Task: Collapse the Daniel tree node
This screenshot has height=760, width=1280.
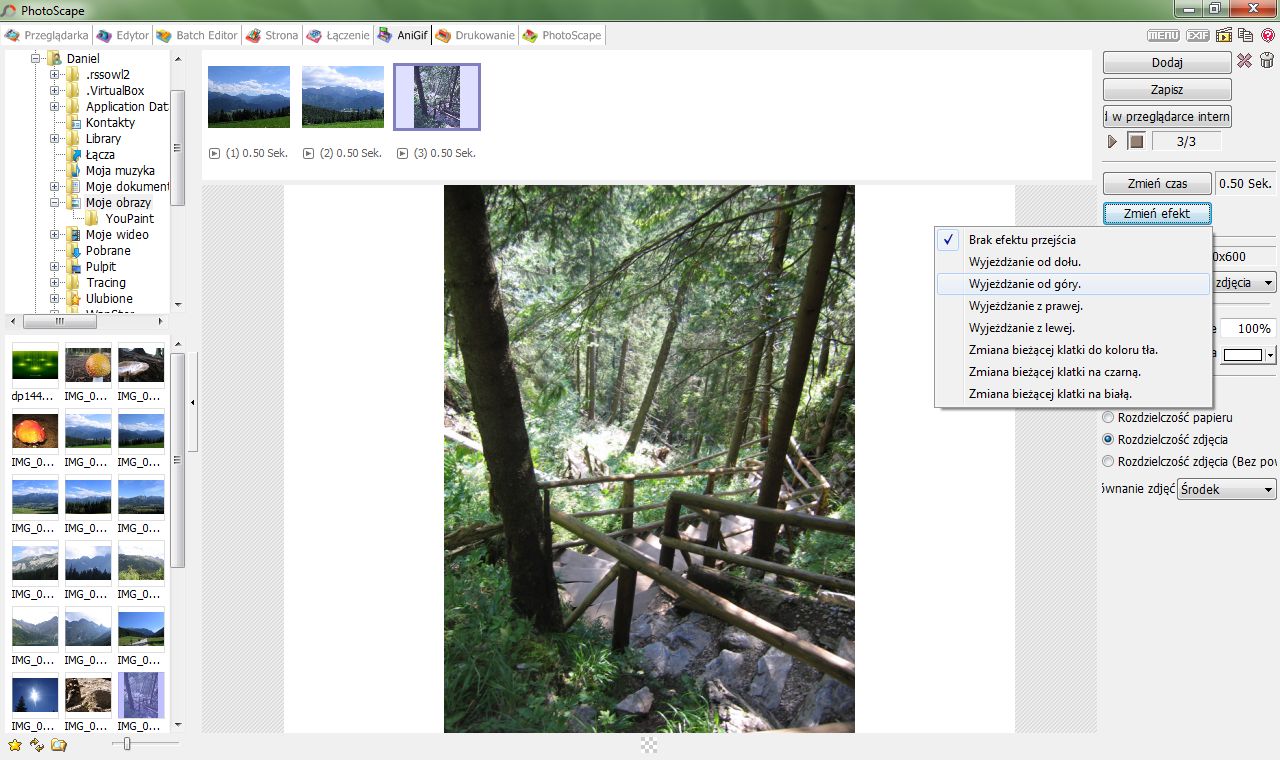Action: click(x=35, y=59)
